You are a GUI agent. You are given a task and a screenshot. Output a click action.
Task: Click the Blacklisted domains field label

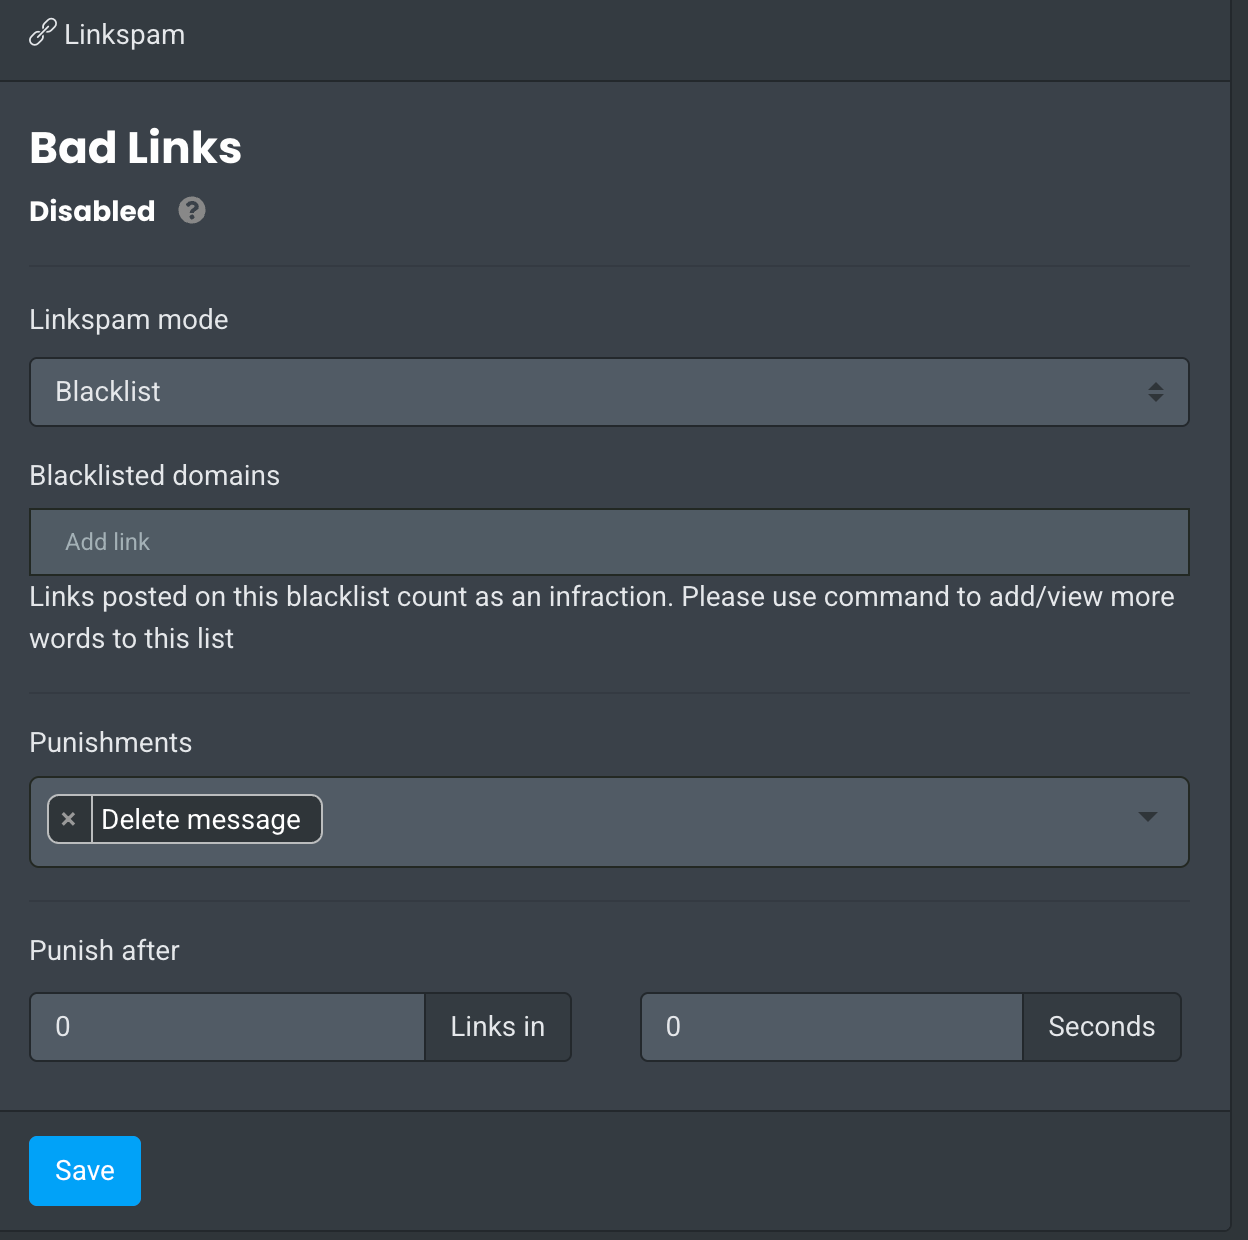155,476
